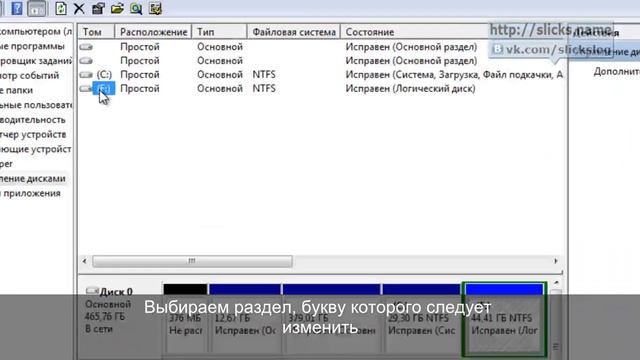Sort by the Состояние column header
The image size is (640, 360).
(370, 32)
